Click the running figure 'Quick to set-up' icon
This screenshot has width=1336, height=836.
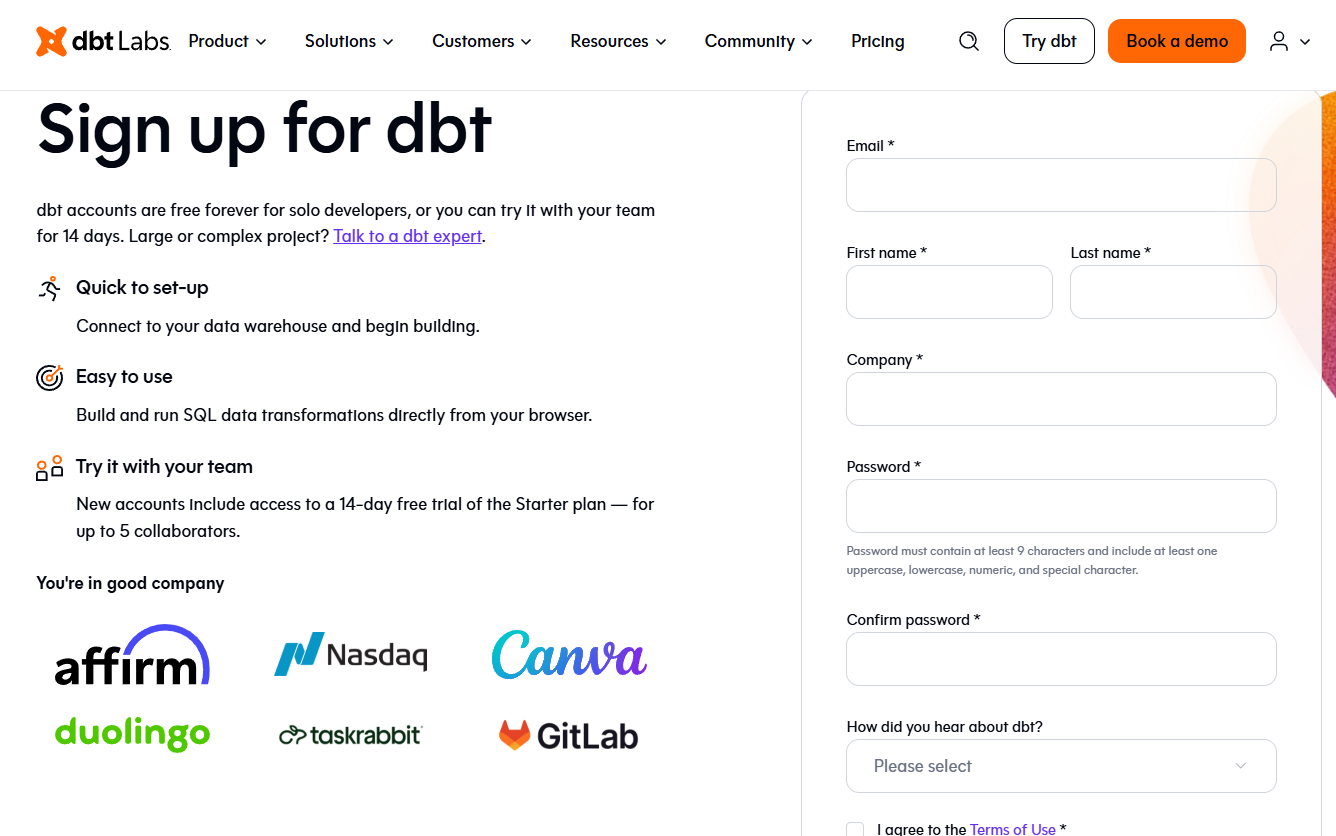pos(49,287)
